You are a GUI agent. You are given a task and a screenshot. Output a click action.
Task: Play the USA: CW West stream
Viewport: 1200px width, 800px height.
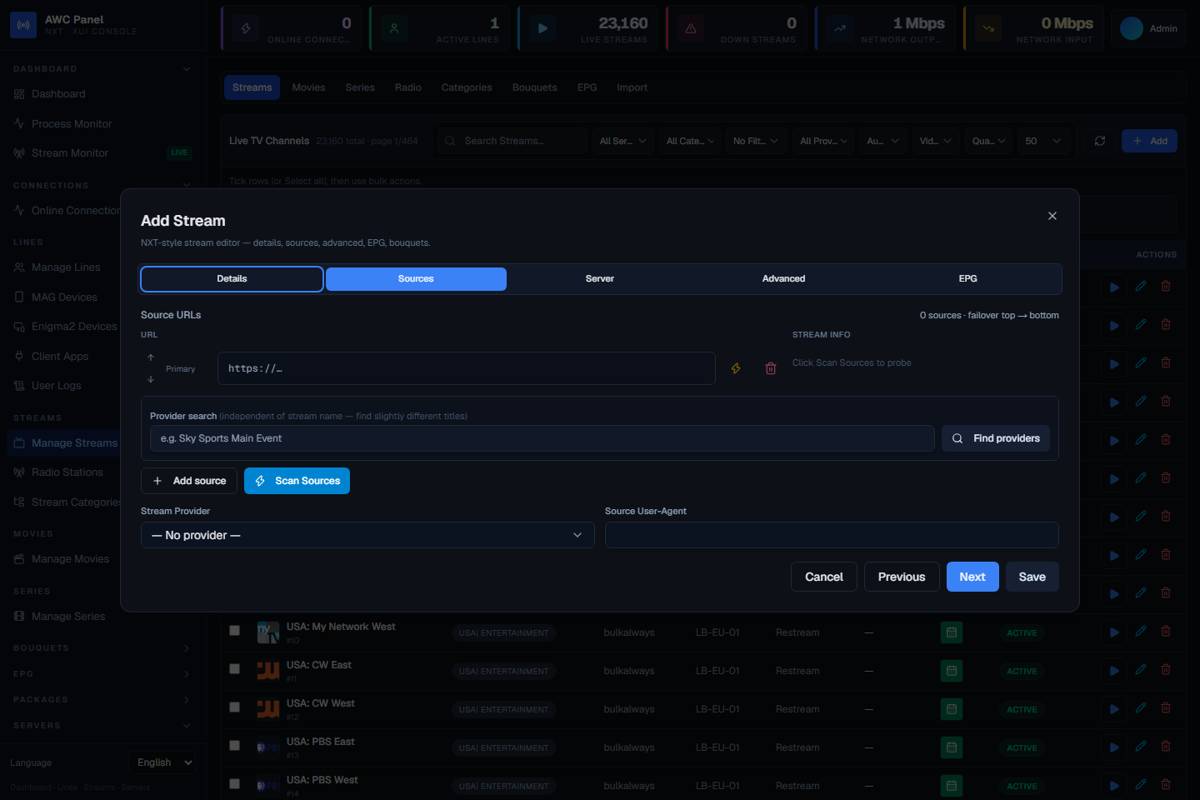(x=1115, y=709)
